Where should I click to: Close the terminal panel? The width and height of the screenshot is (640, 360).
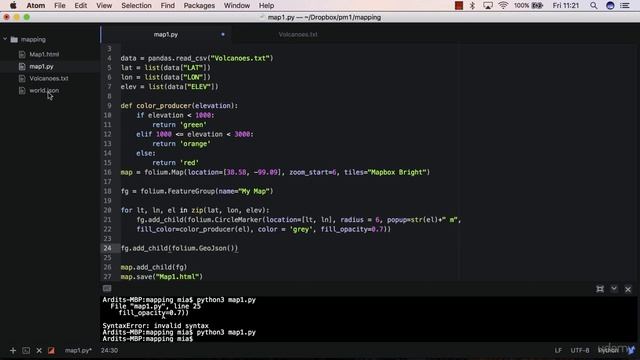[x=628, y=289]
